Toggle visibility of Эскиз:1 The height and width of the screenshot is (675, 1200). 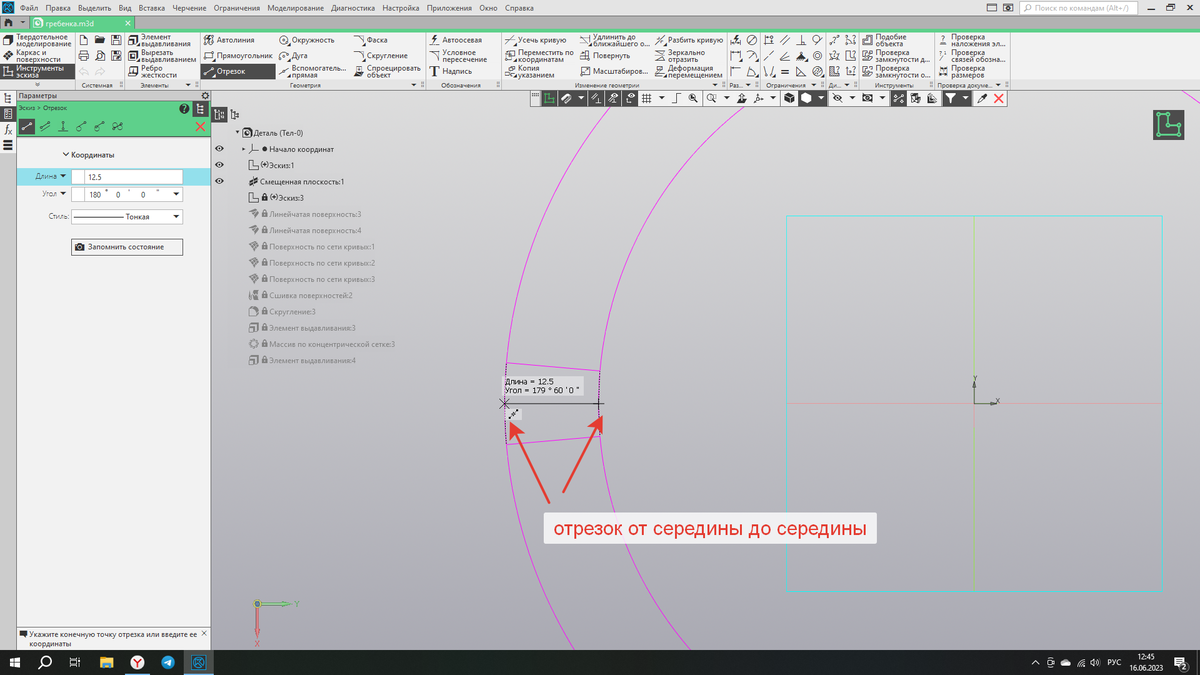219,165
